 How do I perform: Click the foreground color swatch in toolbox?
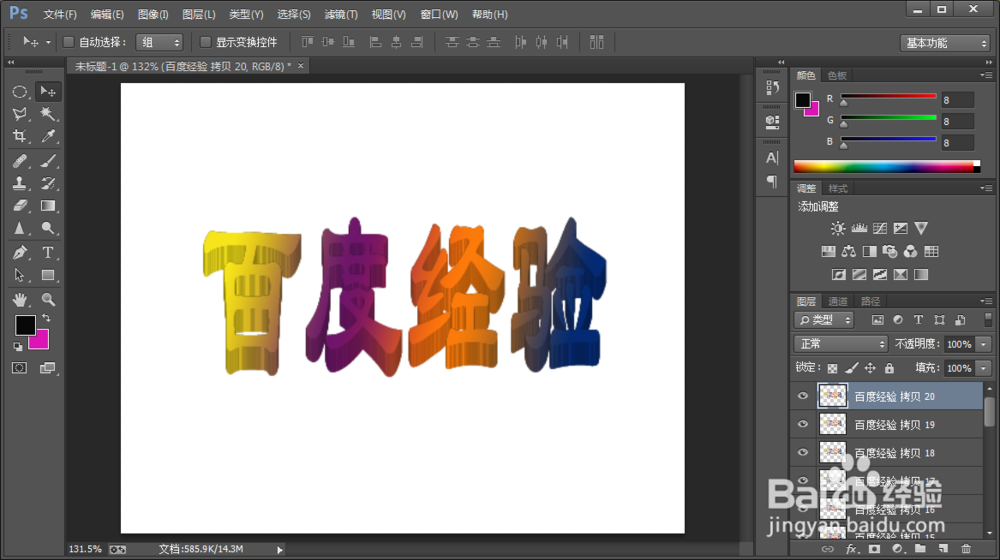click(x=25, y=325)
